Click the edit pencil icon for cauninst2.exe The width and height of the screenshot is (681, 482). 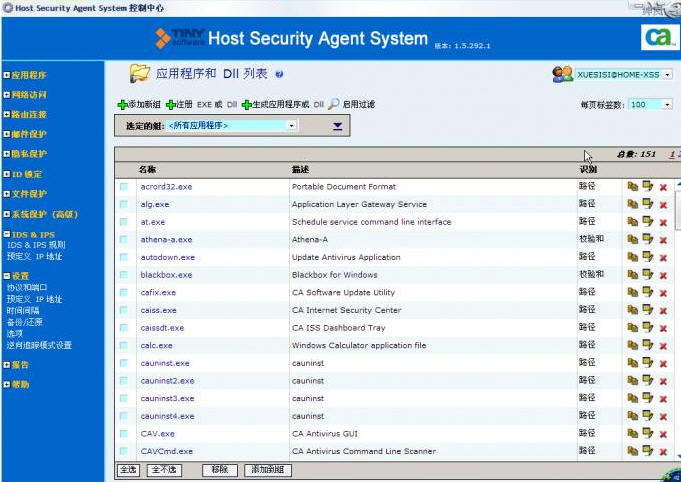[x=648, y=380]
